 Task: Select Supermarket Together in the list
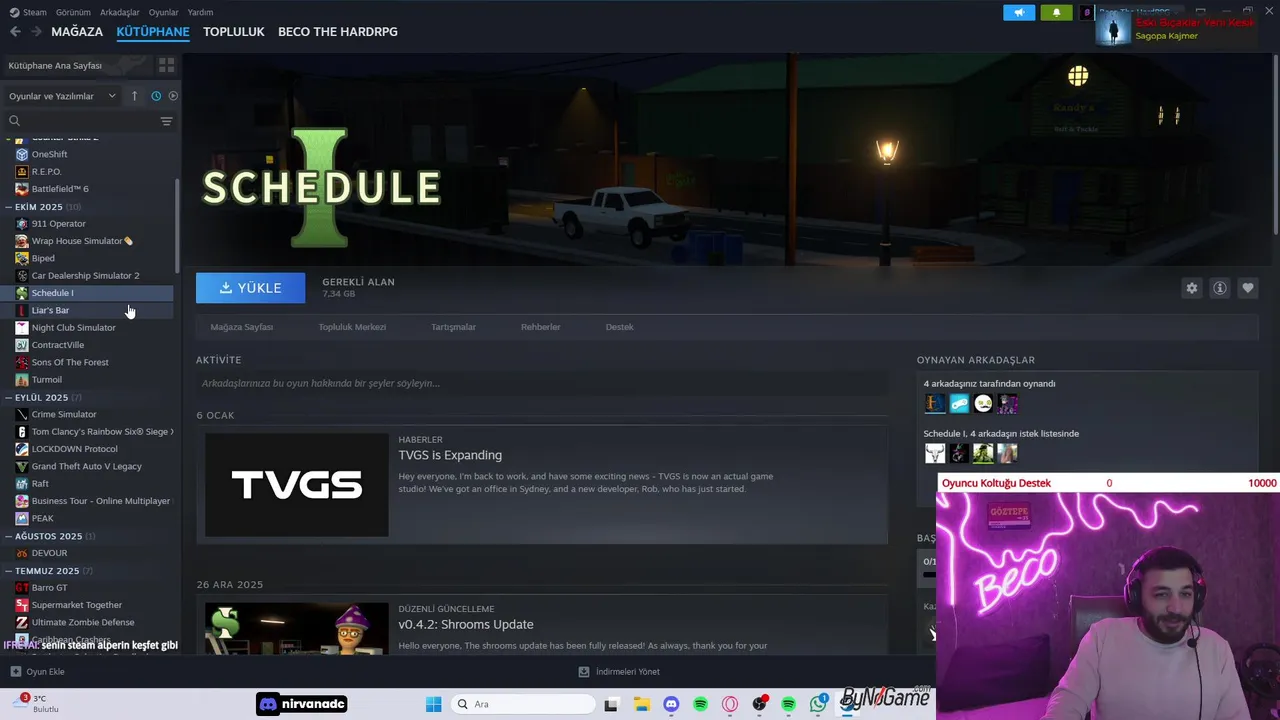pos(76,605)
